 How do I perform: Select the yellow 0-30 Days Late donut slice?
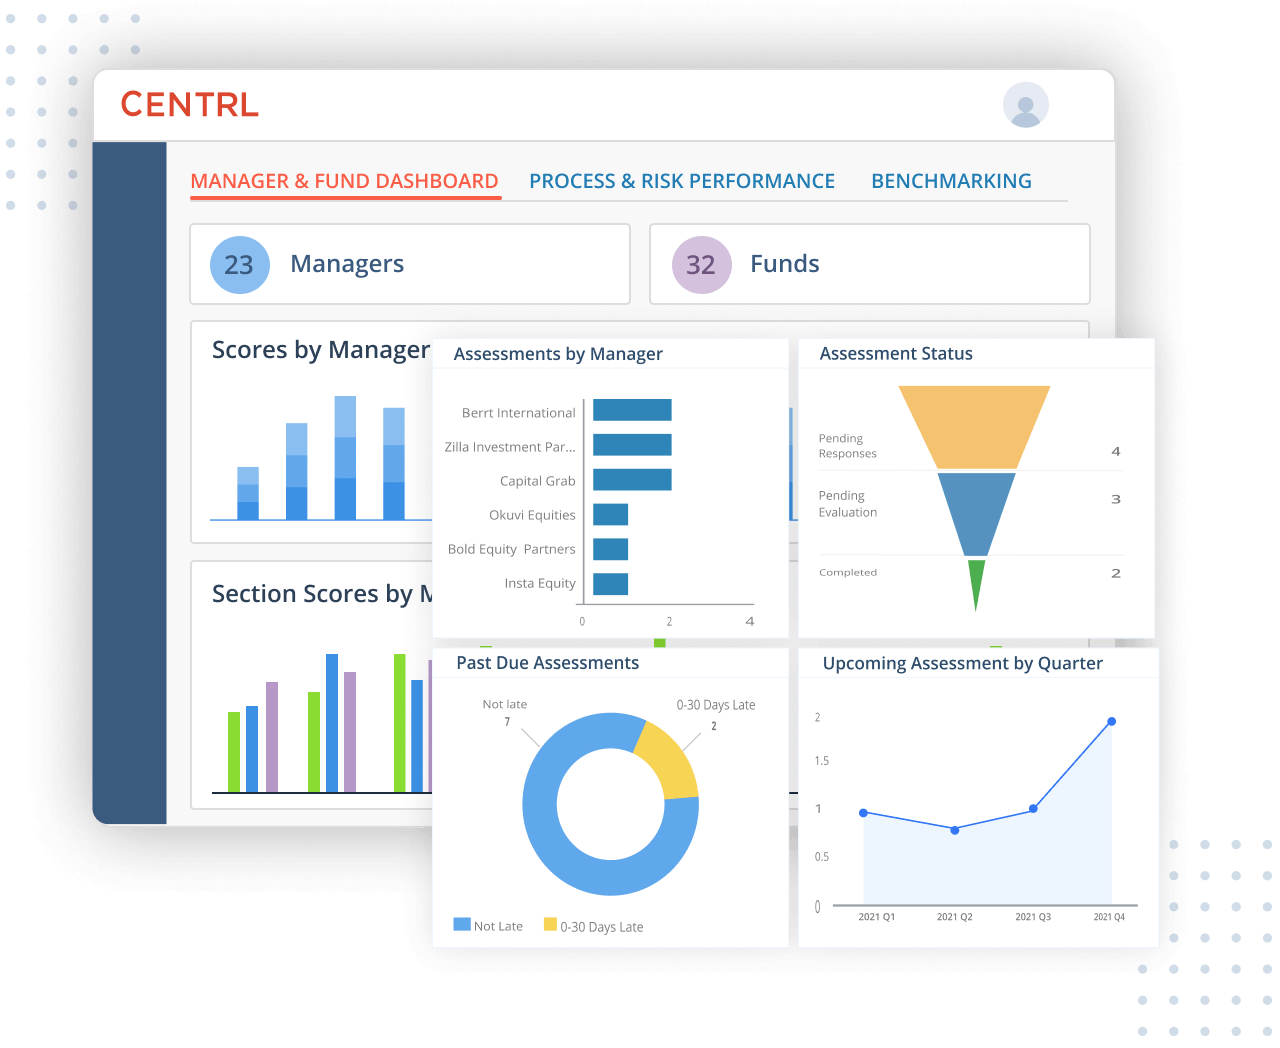pyautogui.click(x=672, y=760)
